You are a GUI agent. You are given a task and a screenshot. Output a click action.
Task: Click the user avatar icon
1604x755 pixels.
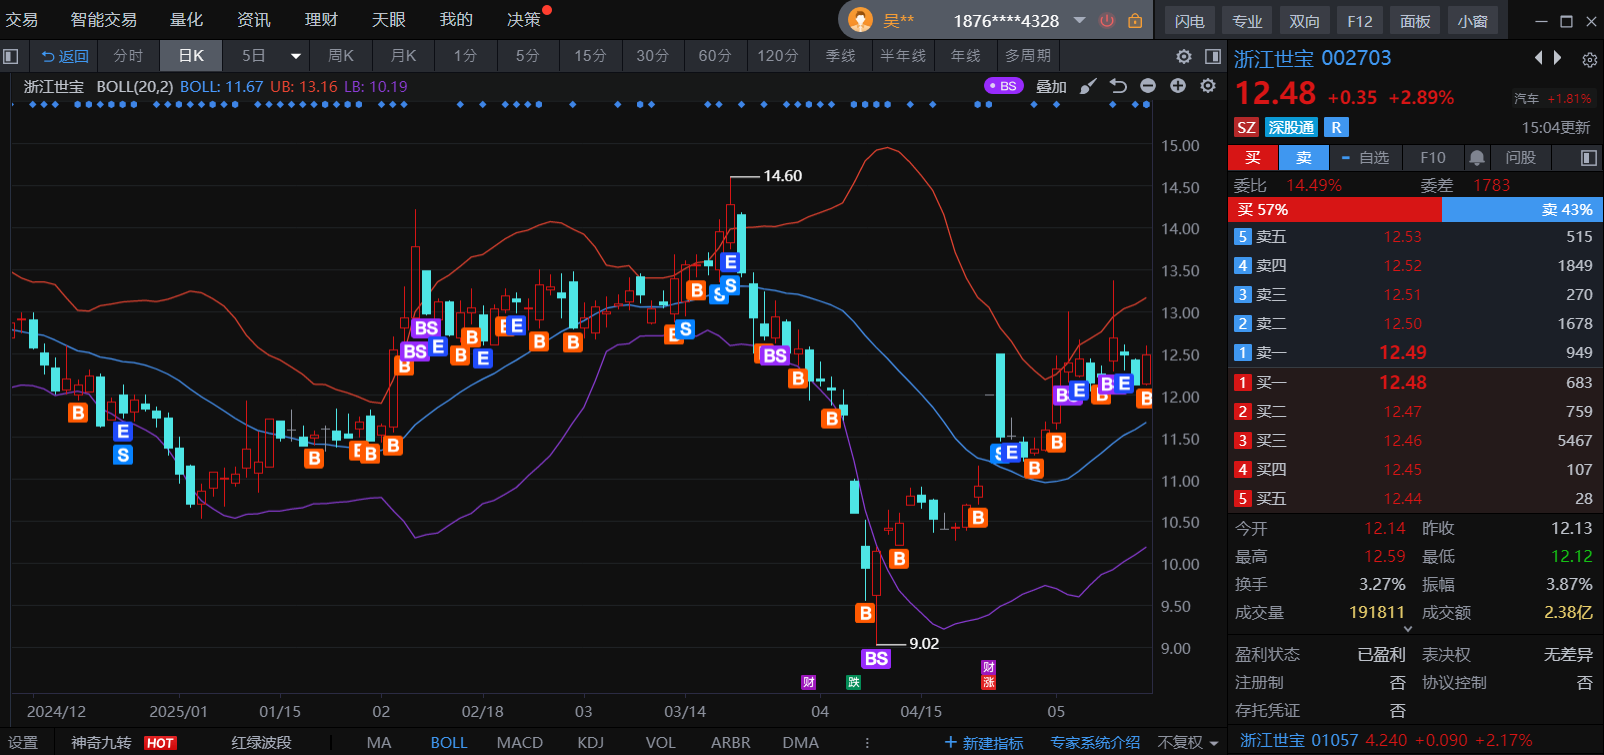(860, 20)
